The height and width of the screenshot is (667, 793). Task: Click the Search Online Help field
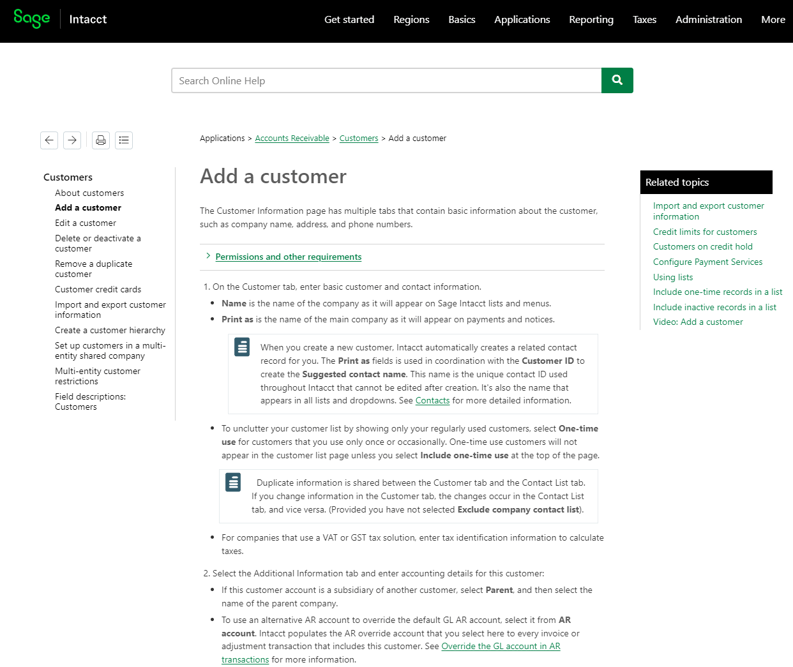click(x=386, y=80)
